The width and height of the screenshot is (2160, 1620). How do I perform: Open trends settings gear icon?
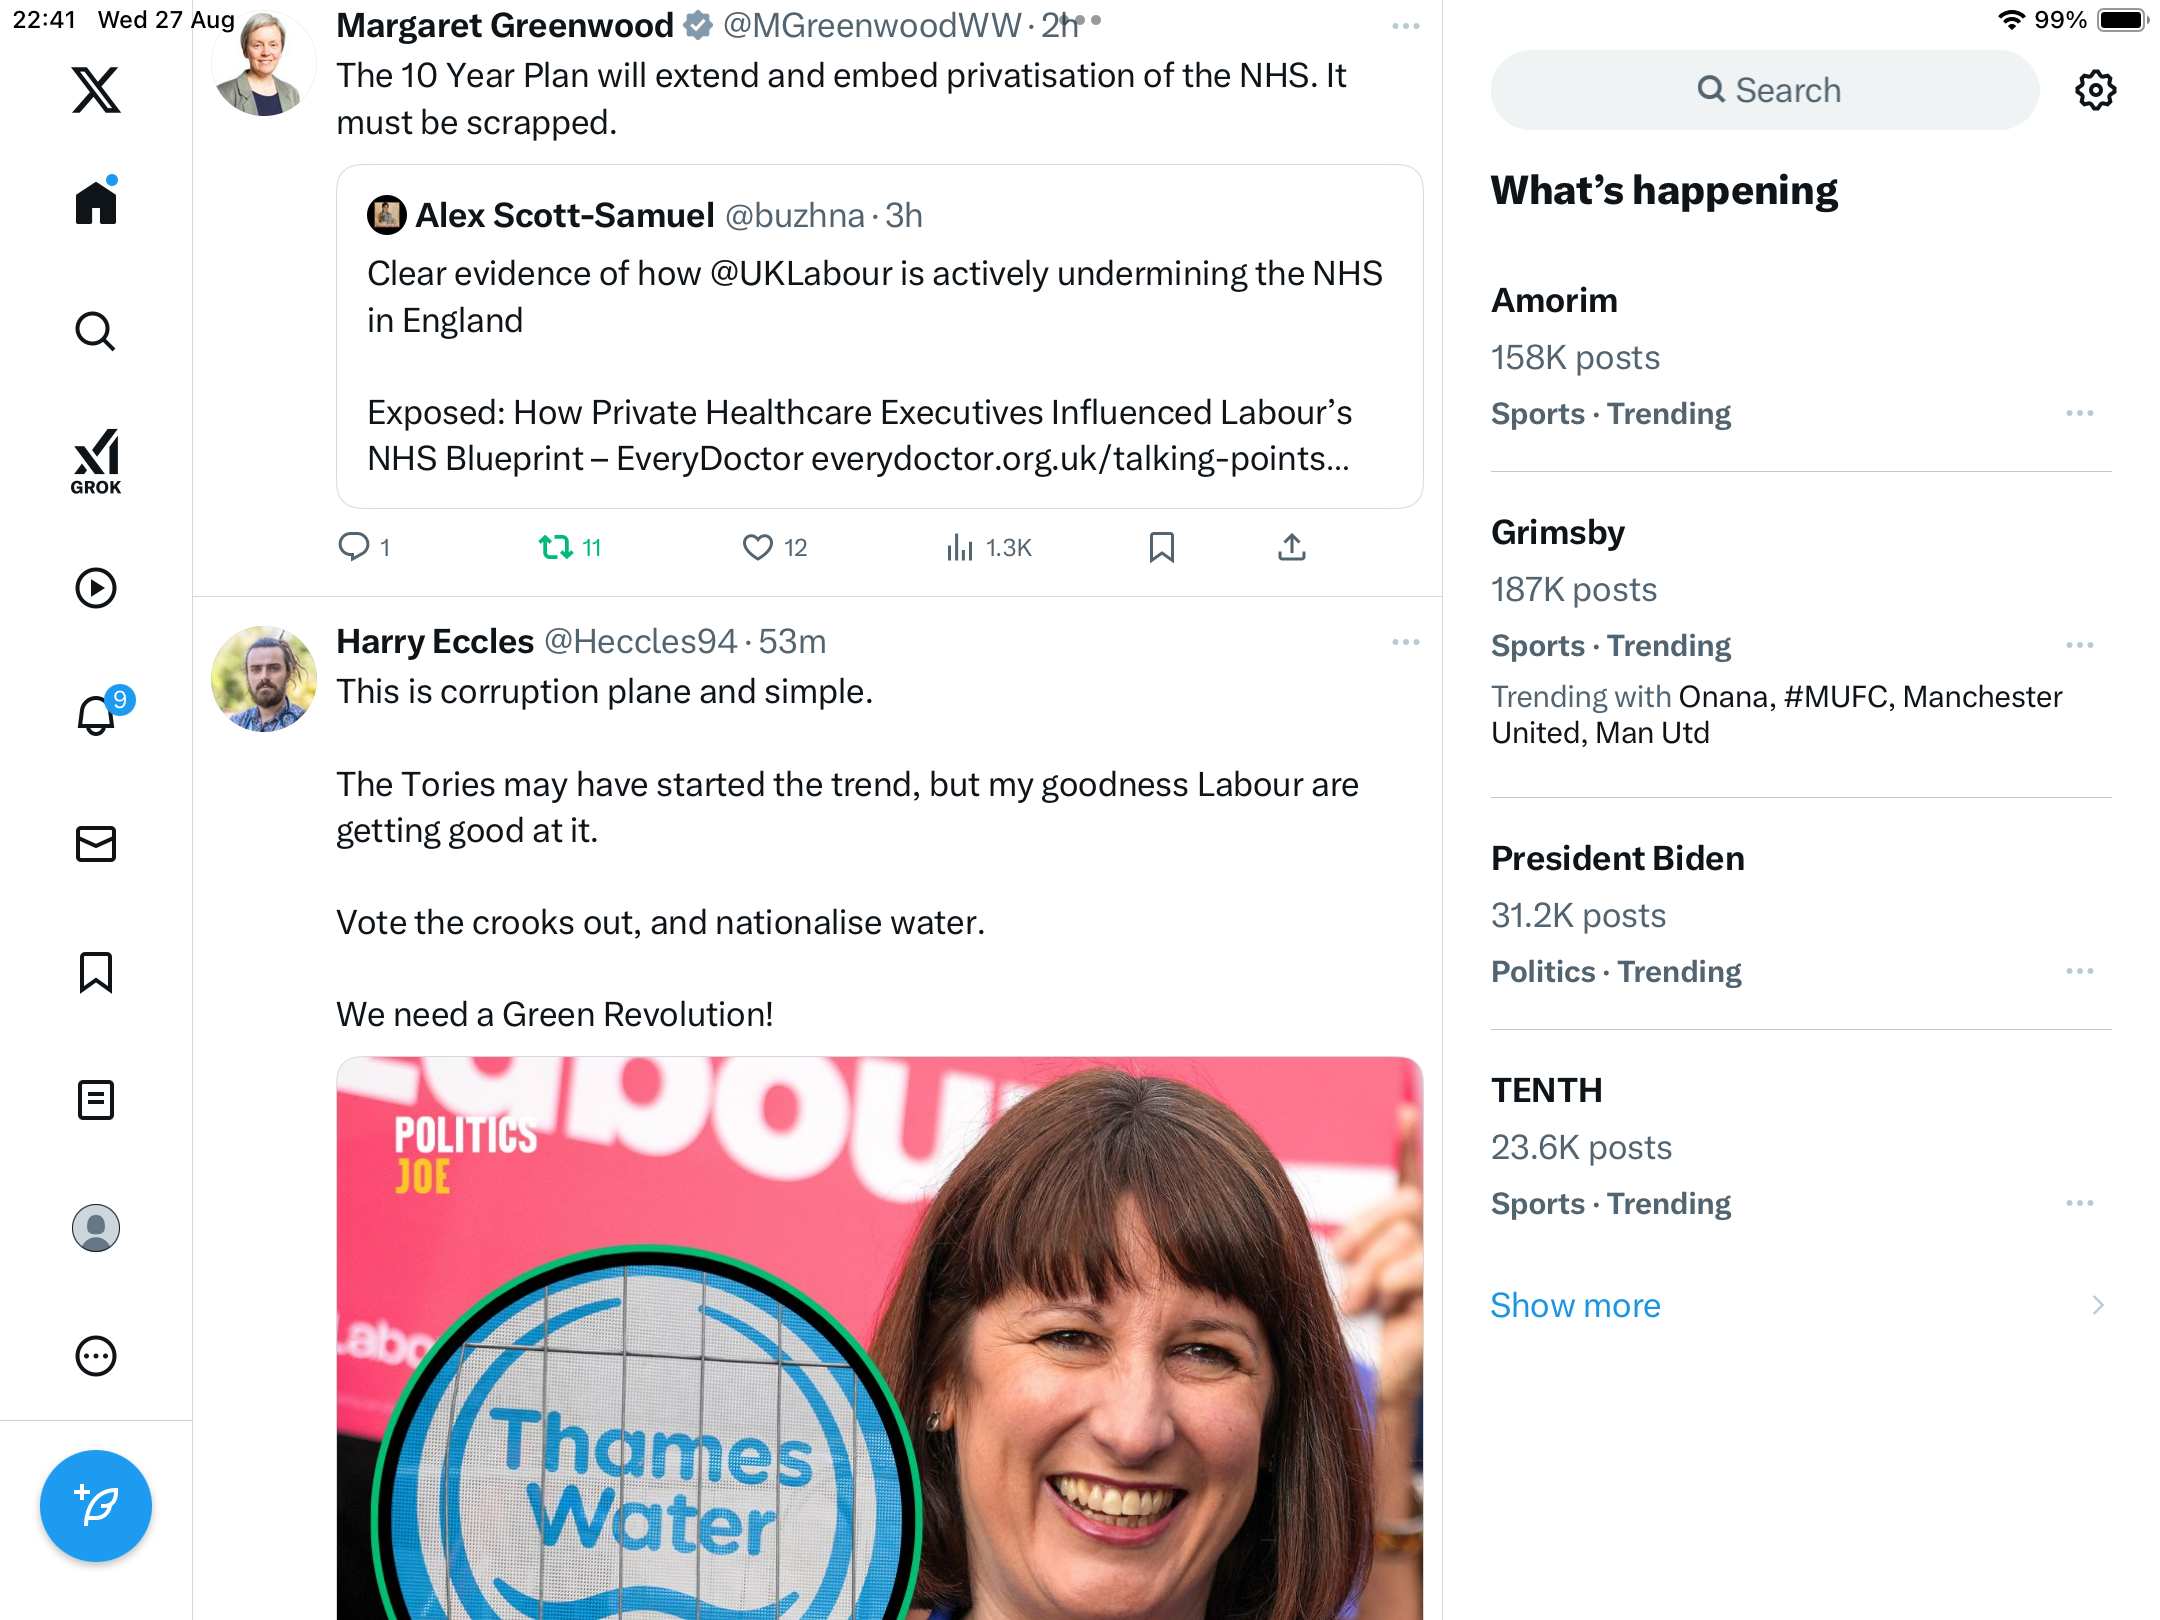coord(2095,90)
